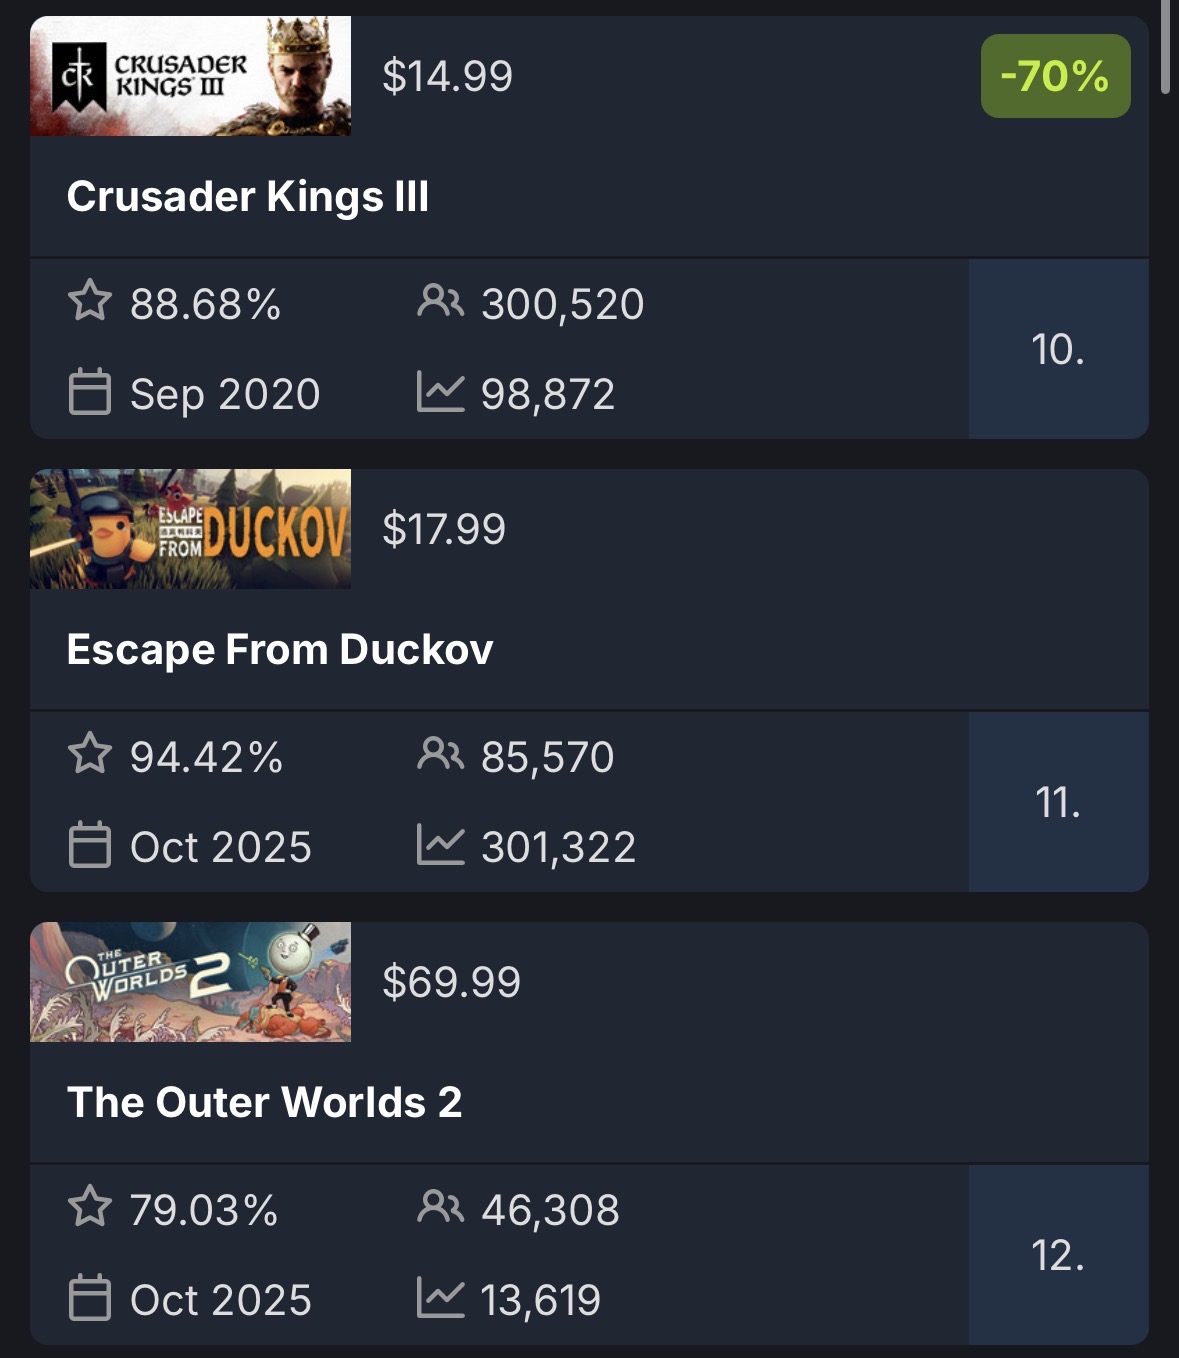Click the trend chart icon beside 13,619
The image size is (1179, 1358).
440,1298
